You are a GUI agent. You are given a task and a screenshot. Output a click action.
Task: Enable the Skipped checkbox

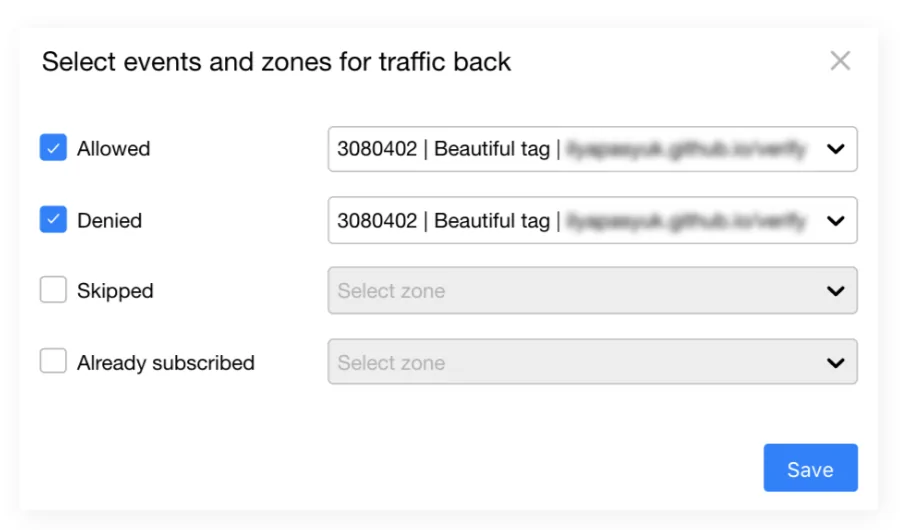click(x=53, y=290)
